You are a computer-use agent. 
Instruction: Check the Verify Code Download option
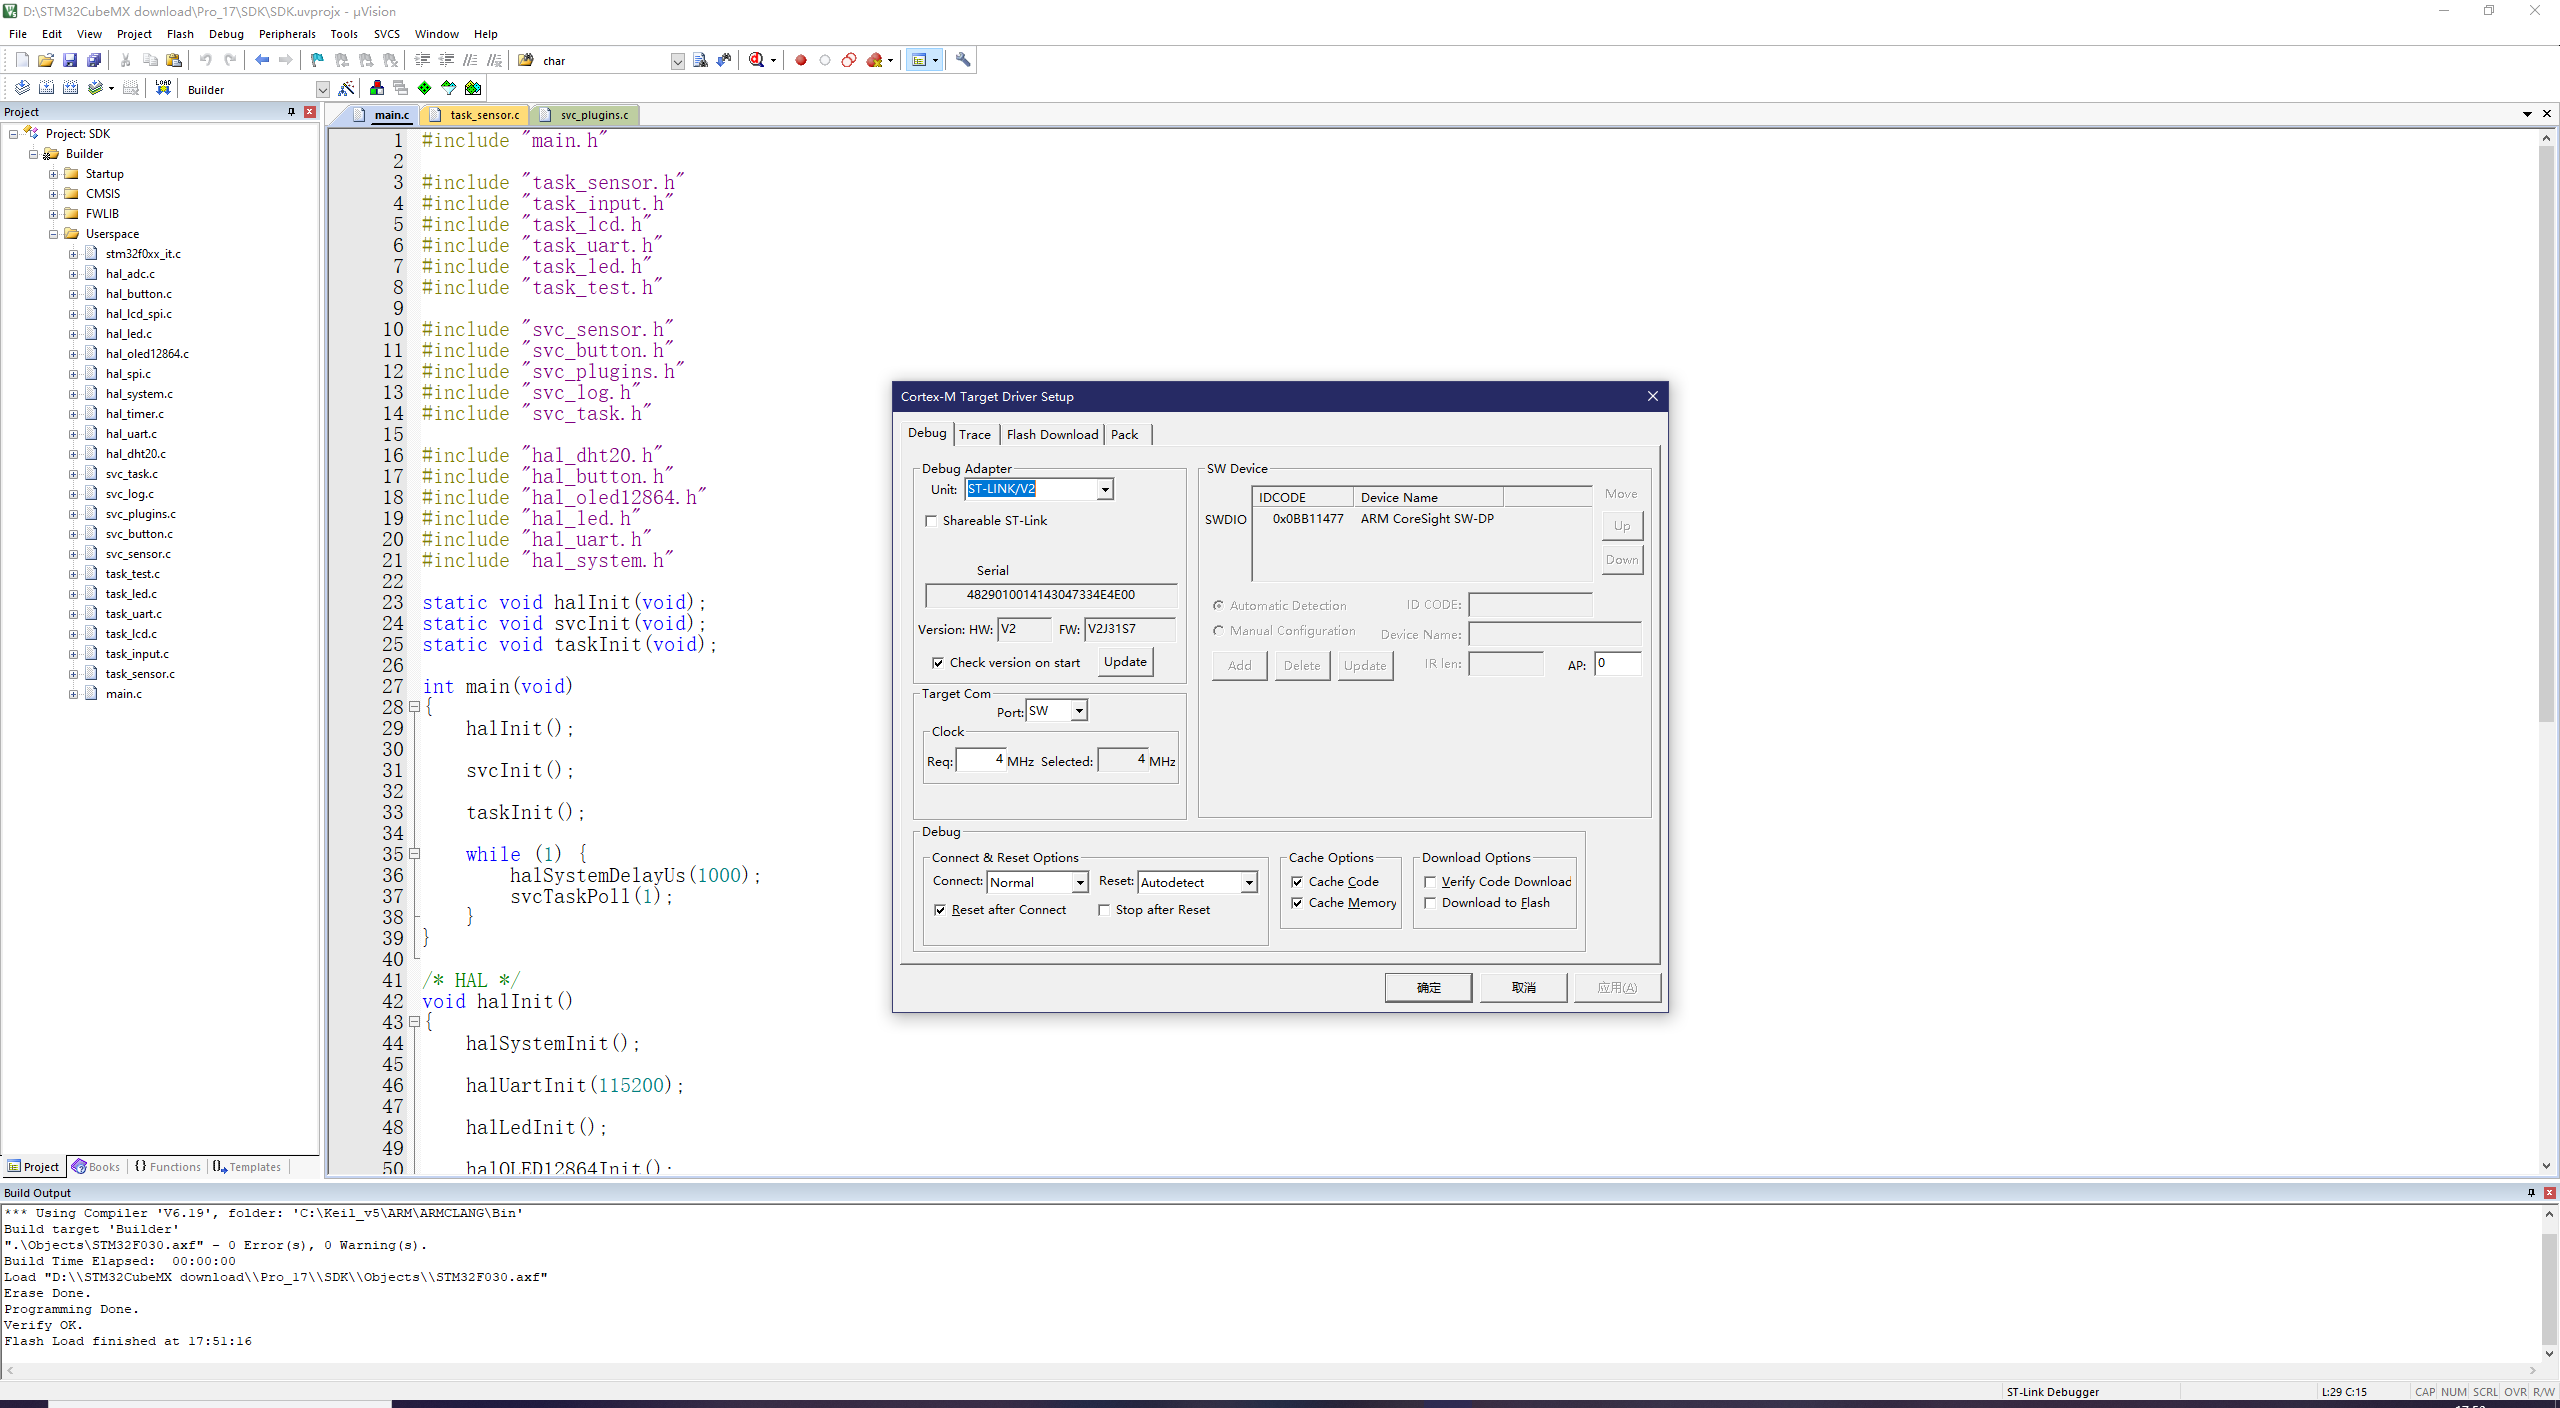click(x=1430, y=882)
